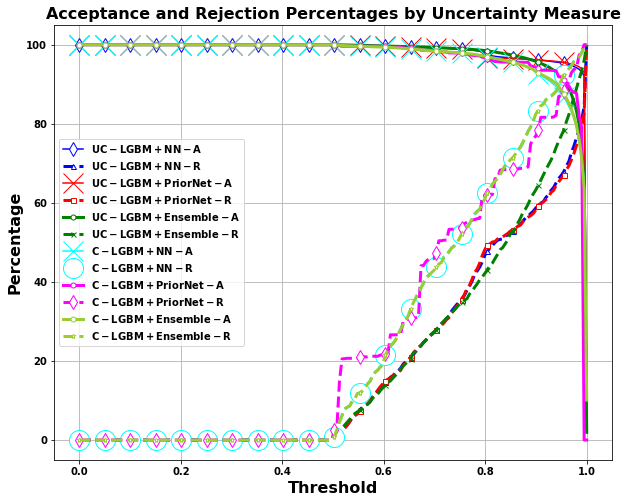This screenshot has width=627, height=503.
Task: Click the blue diamond legend marker for UC-LGBM+NN-A
Action: pyautogui.click(x=74, y=149)
